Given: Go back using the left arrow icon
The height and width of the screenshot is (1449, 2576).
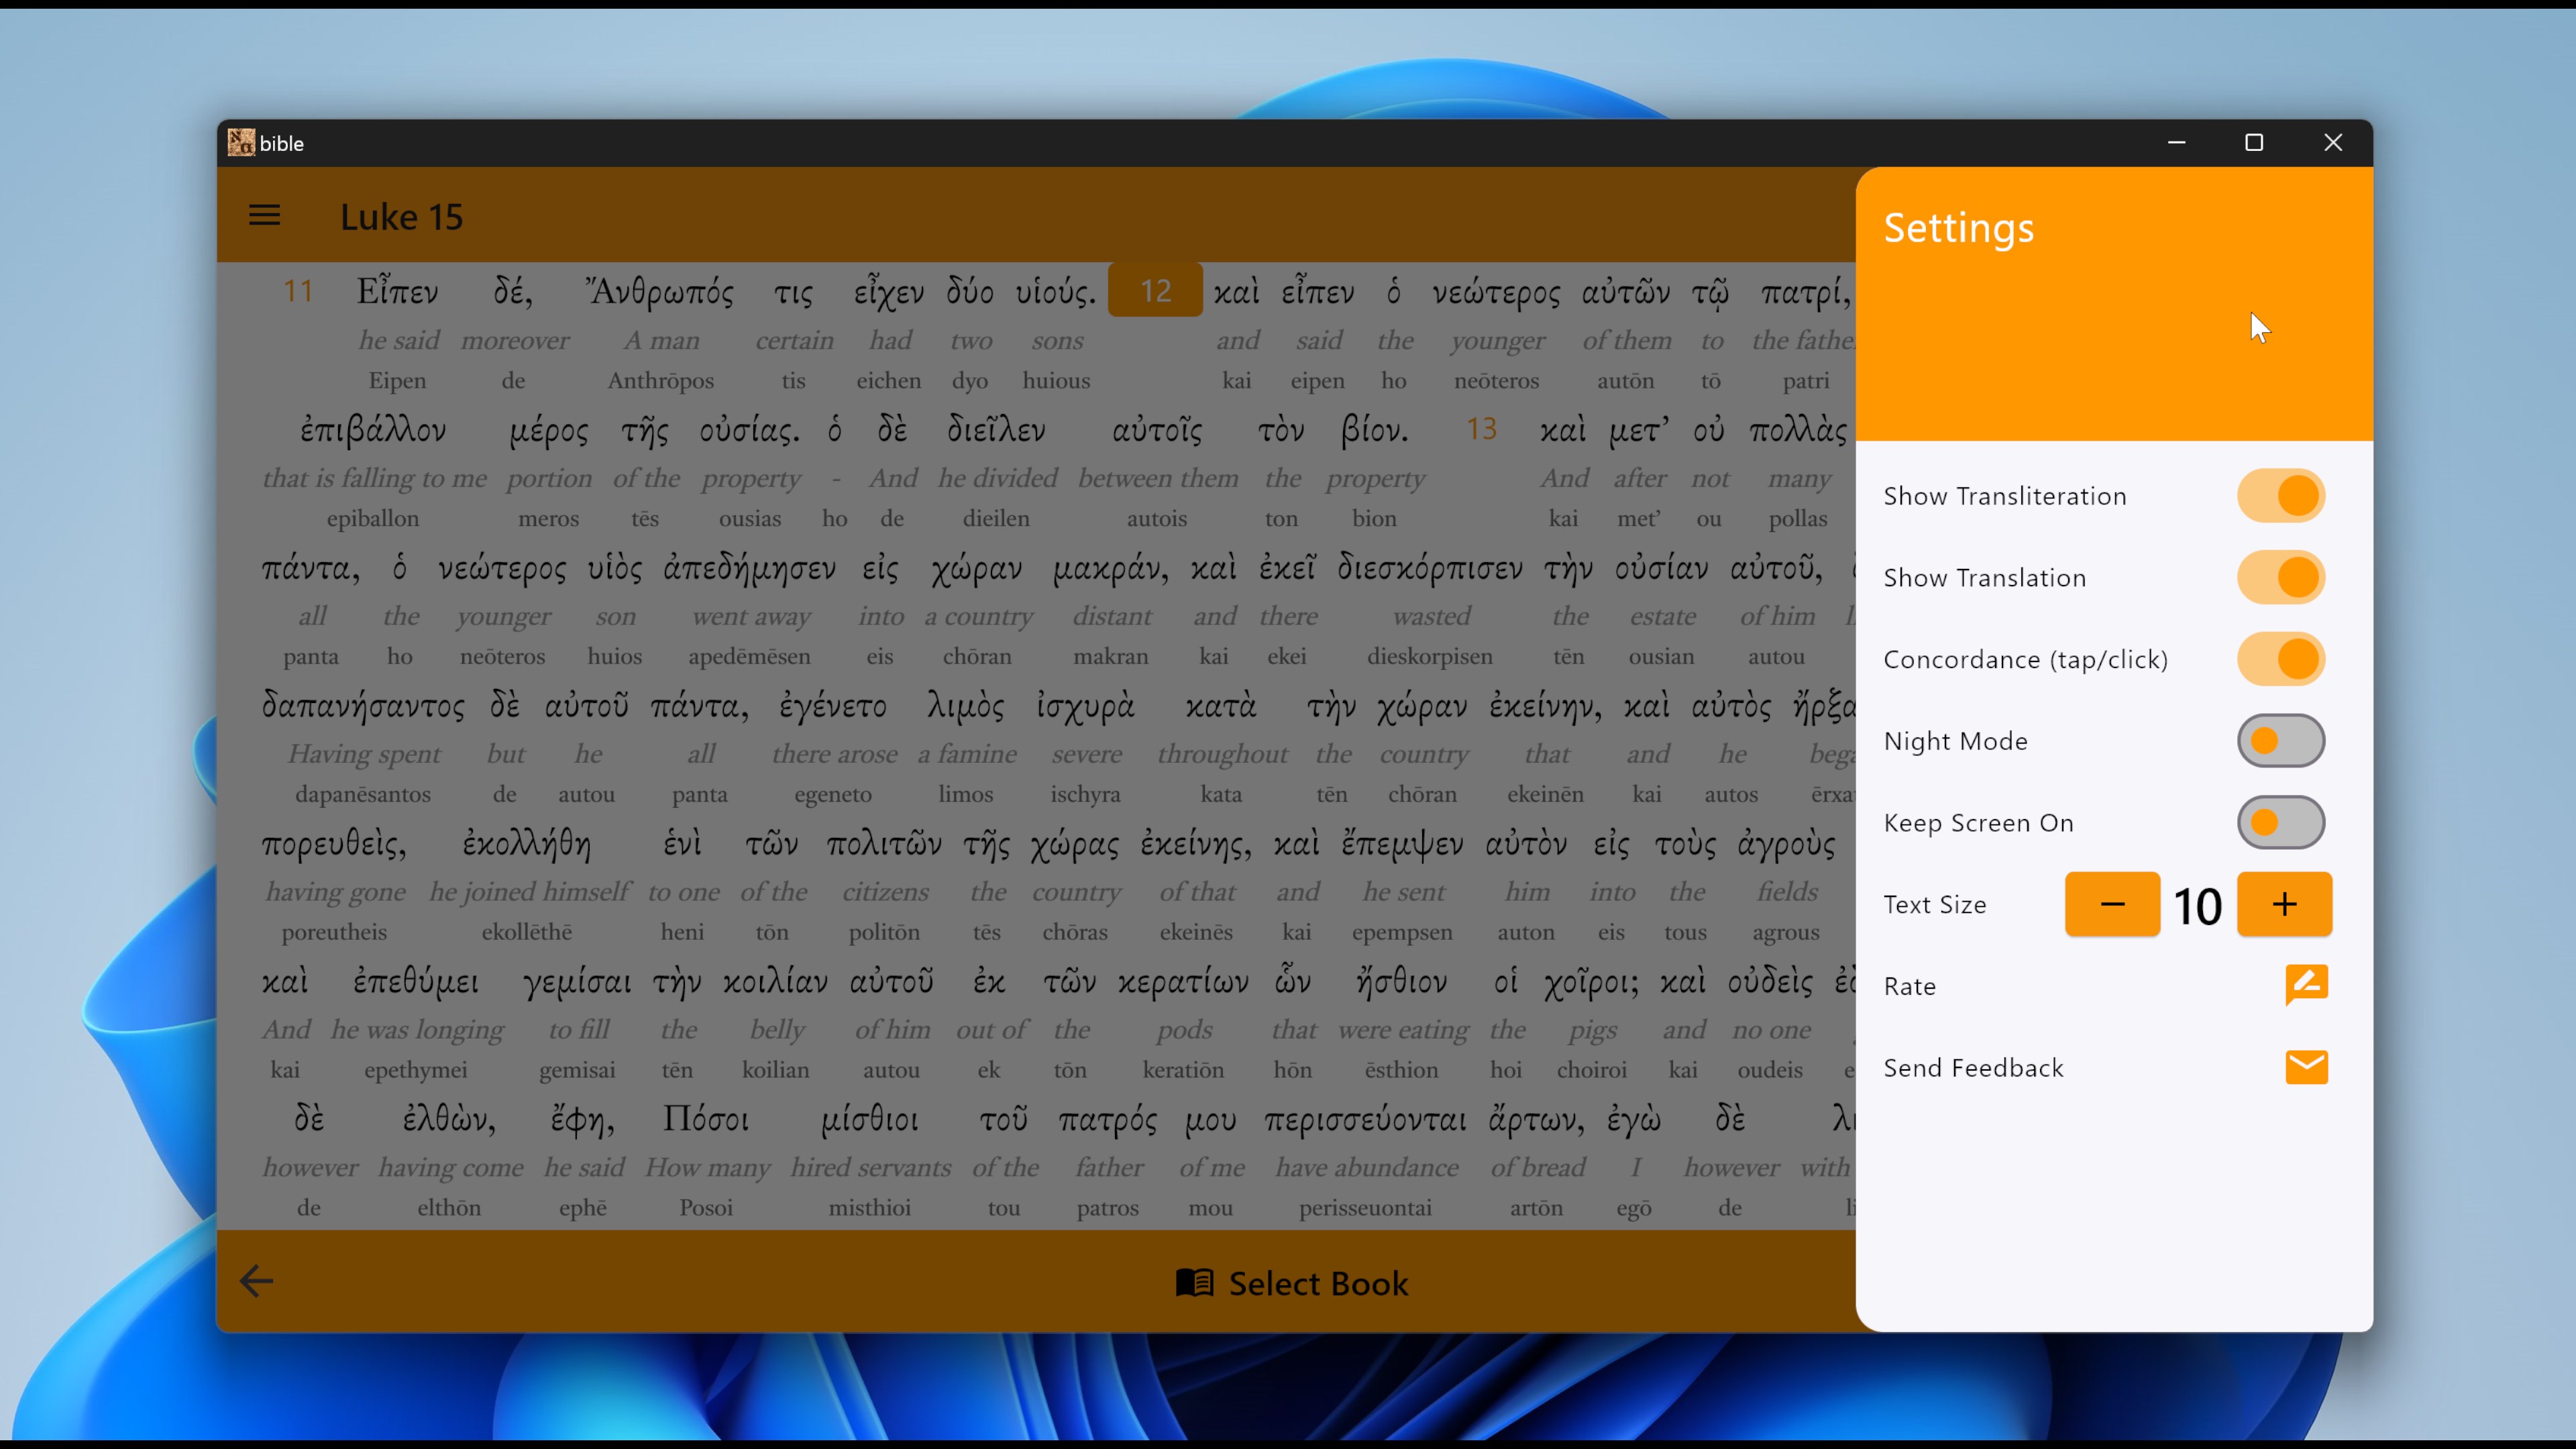Looking at the screenshot, I should pyautogui.click(x=255, y=1281).
